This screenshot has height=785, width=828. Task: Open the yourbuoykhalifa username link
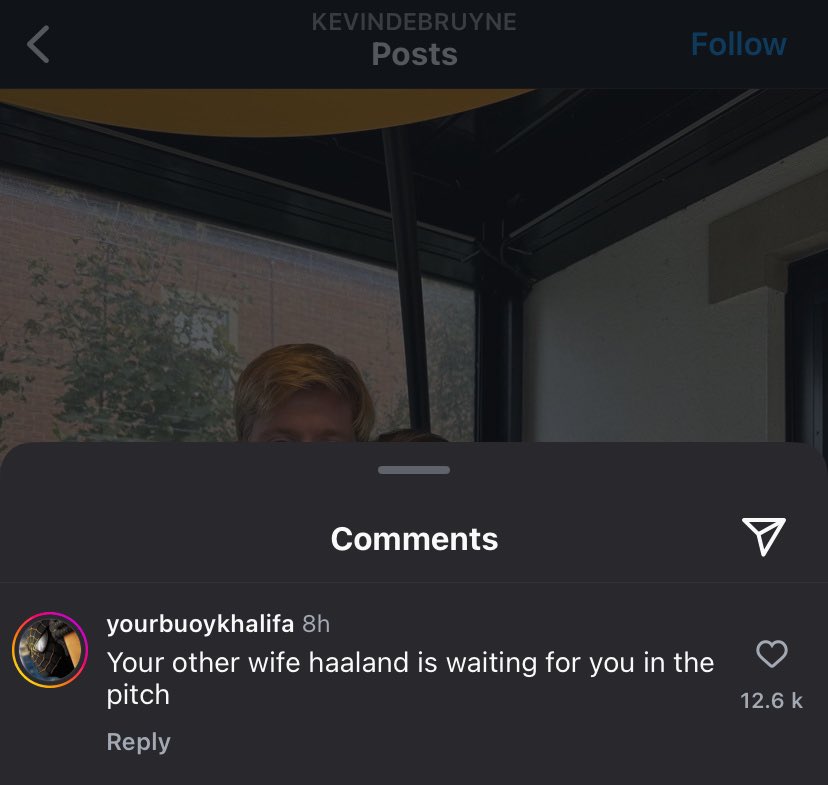200,623
